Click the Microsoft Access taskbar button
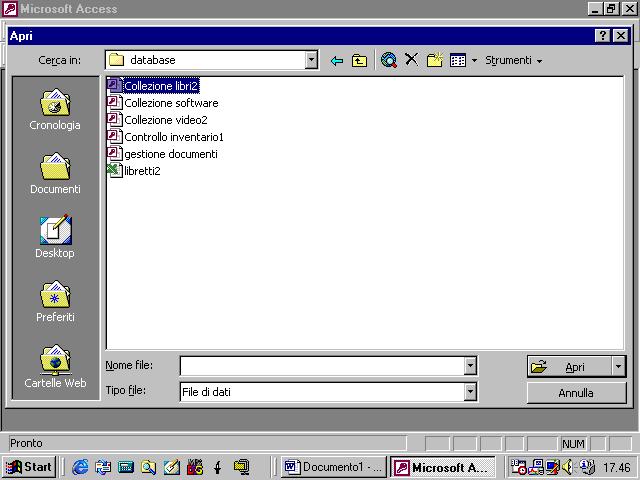The image size is (640, 480). click(442, 467)
